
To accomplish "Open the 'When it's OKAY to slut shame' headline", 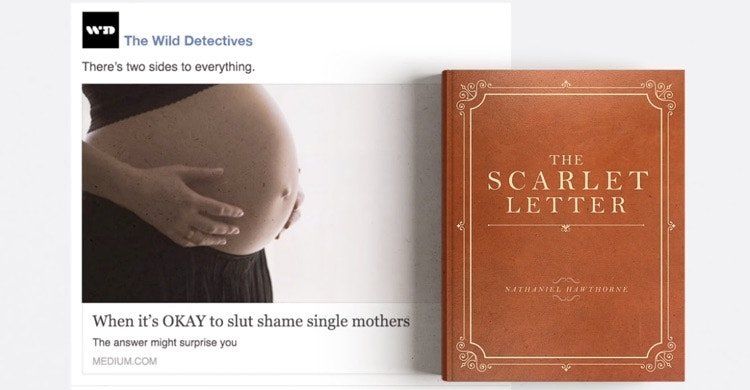I will tap(251, 321).
